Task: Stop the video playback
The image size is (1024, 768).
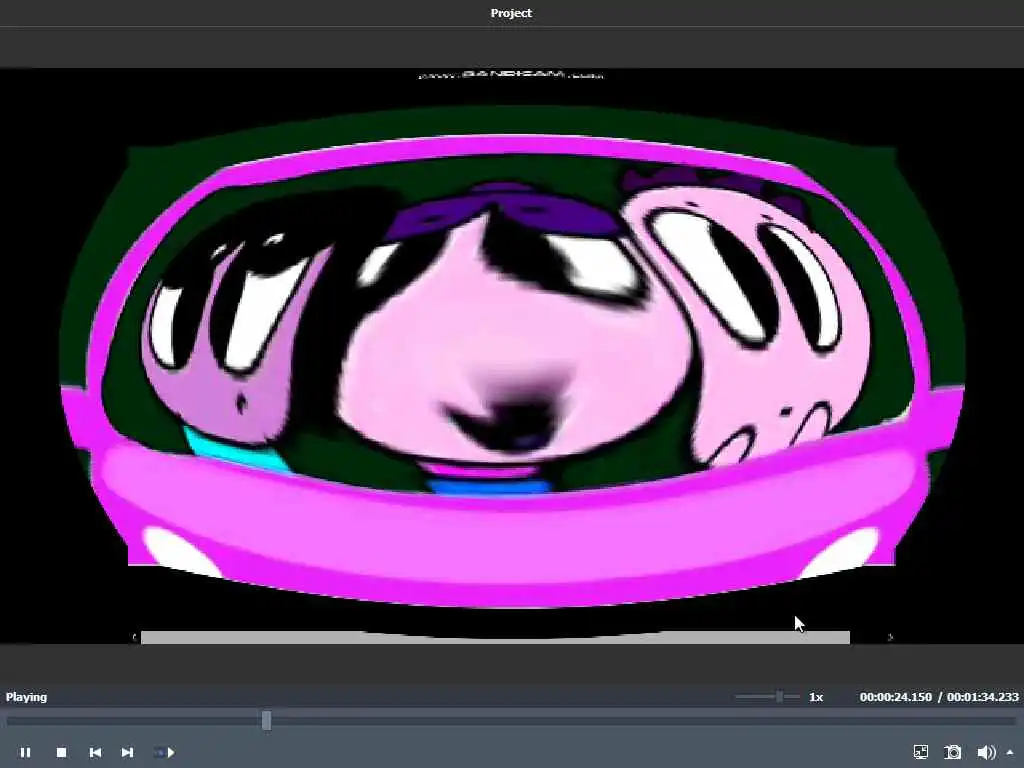Action: (x=61, y=752)
